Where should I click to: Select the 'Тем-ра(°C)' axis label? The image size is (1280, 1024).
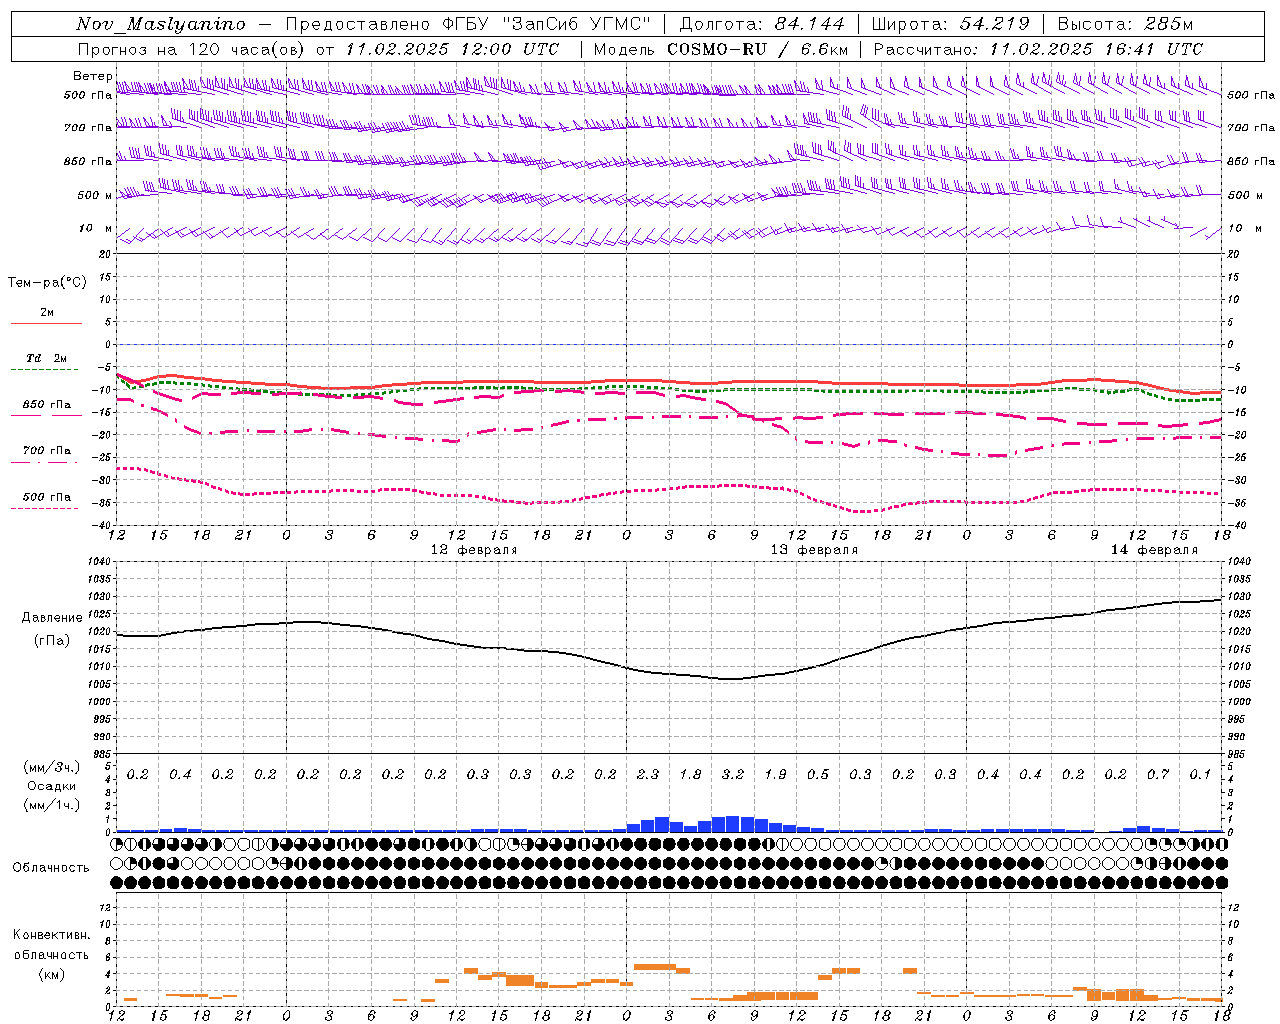point(47,282)
